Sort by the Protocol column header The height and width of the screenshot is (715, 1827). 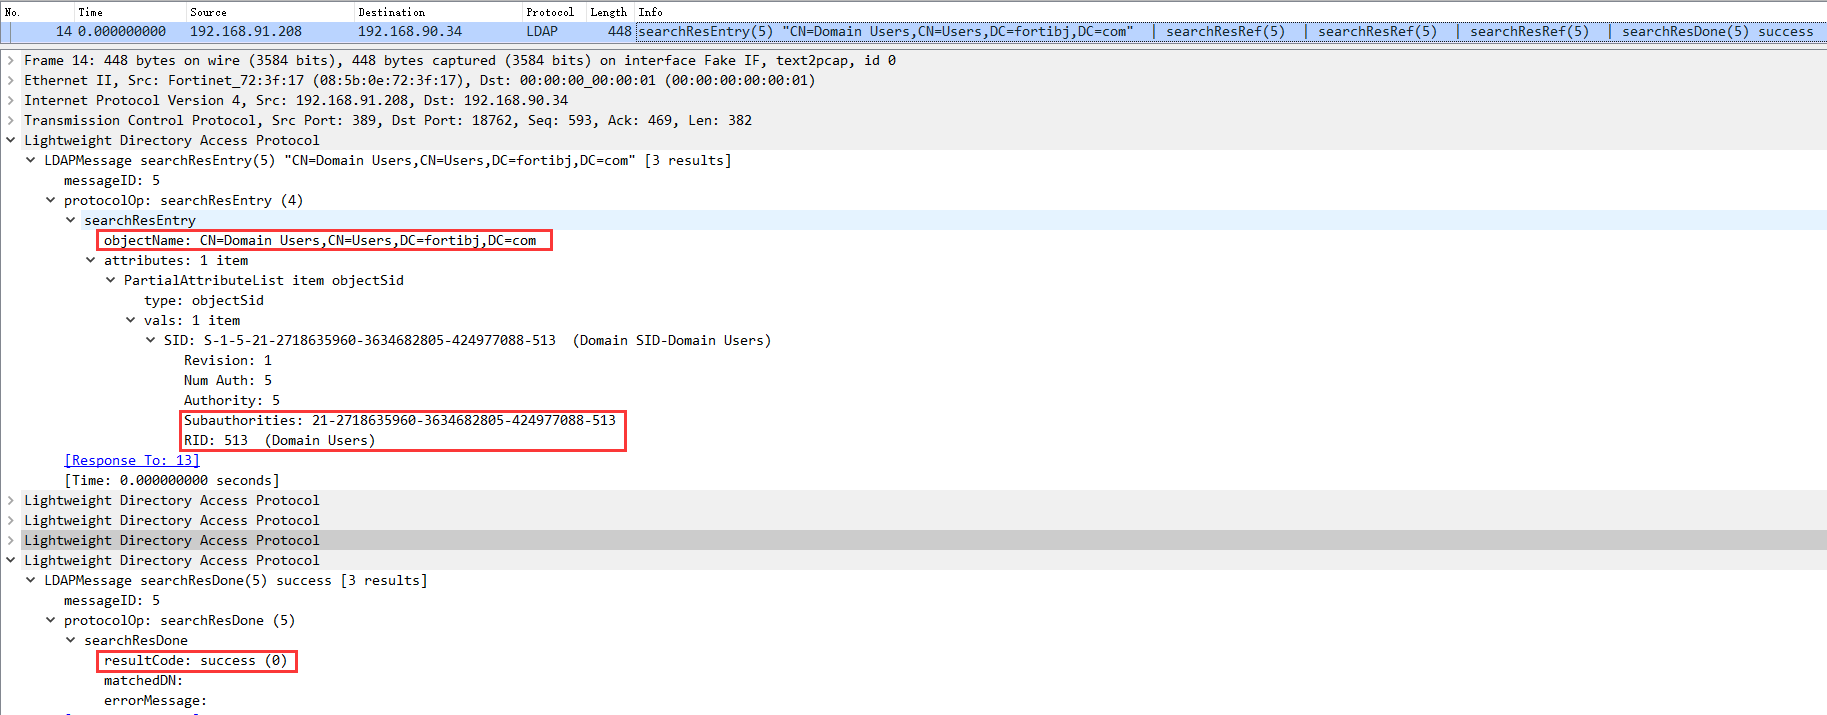[x=550, y=12]
